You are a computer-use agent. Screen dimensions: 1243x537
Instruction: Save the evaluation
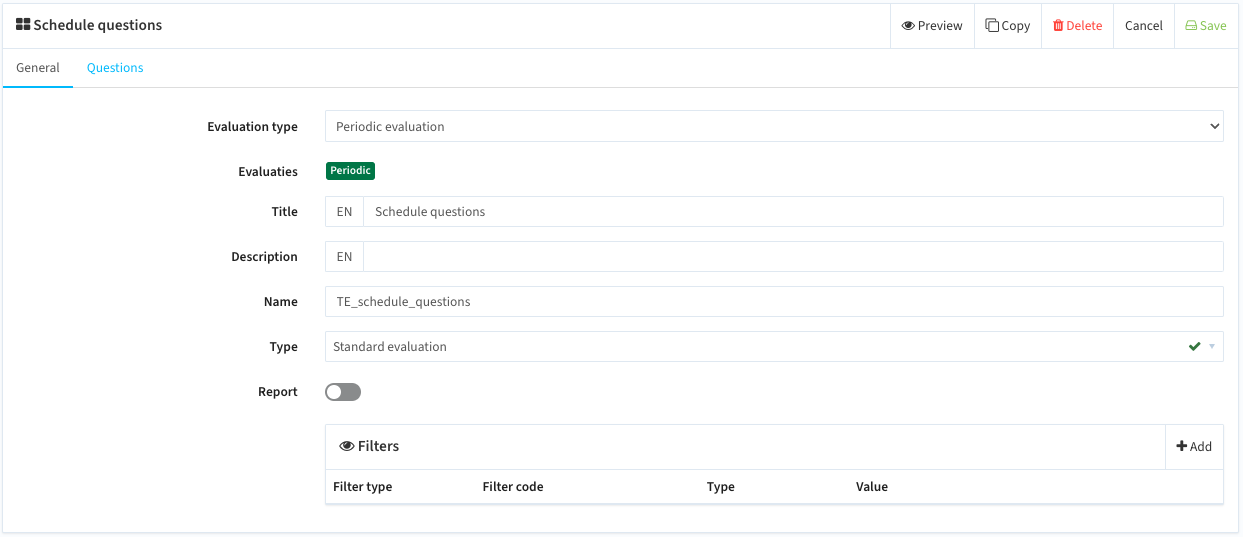tap(1205, 25)
